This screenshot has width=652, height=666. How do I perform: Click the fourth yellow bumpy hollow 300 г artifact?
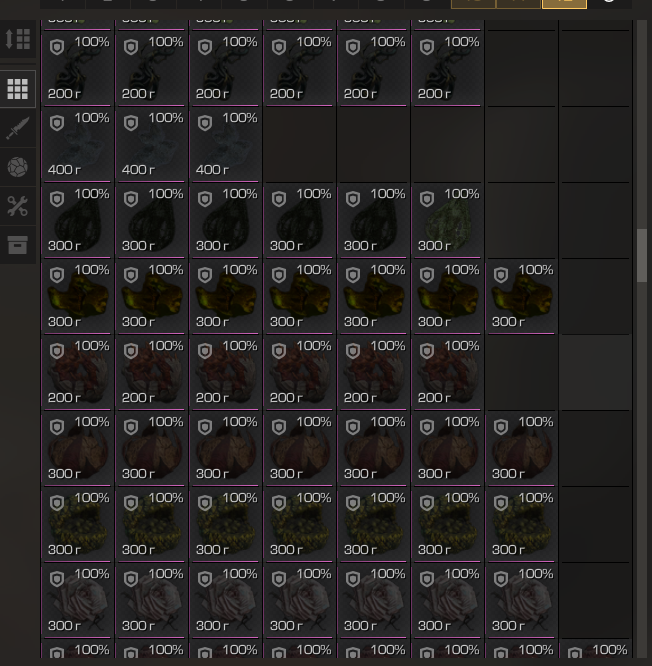tap(299, 525)
